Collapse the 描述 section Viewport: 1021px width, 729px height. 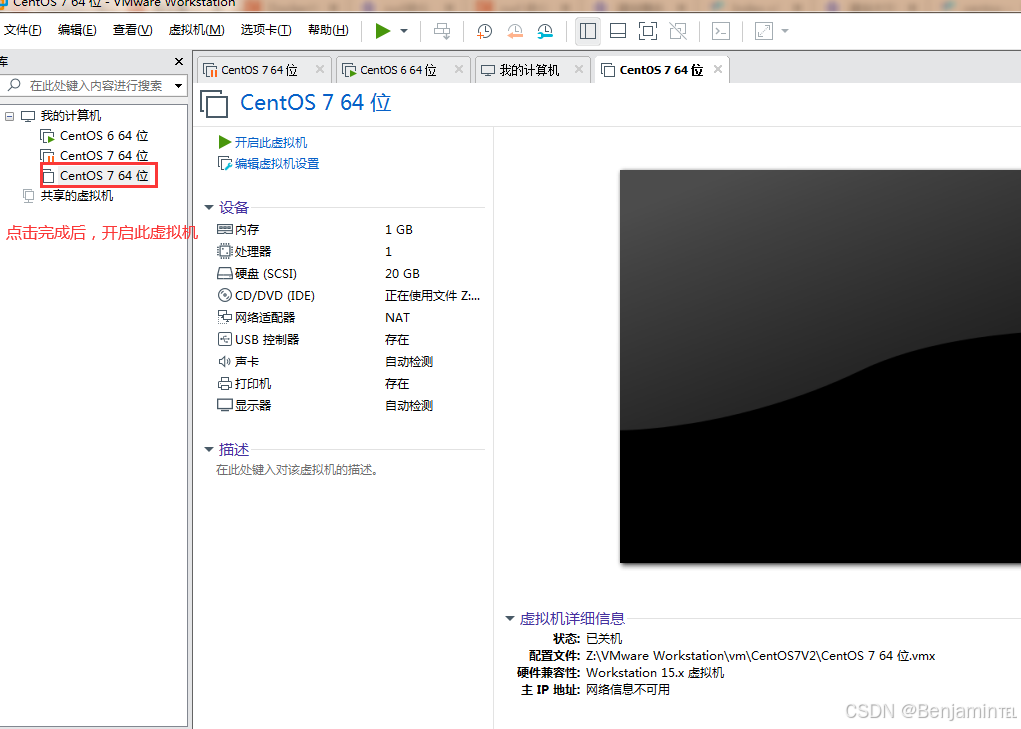(x=209, y=450)
